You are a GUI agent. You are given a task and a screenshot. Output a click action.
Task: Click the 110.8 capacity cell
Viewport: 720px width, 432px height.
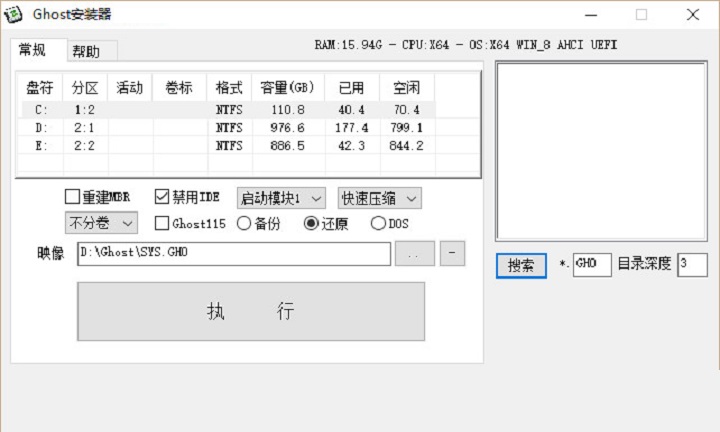click(x=288, y=110)
